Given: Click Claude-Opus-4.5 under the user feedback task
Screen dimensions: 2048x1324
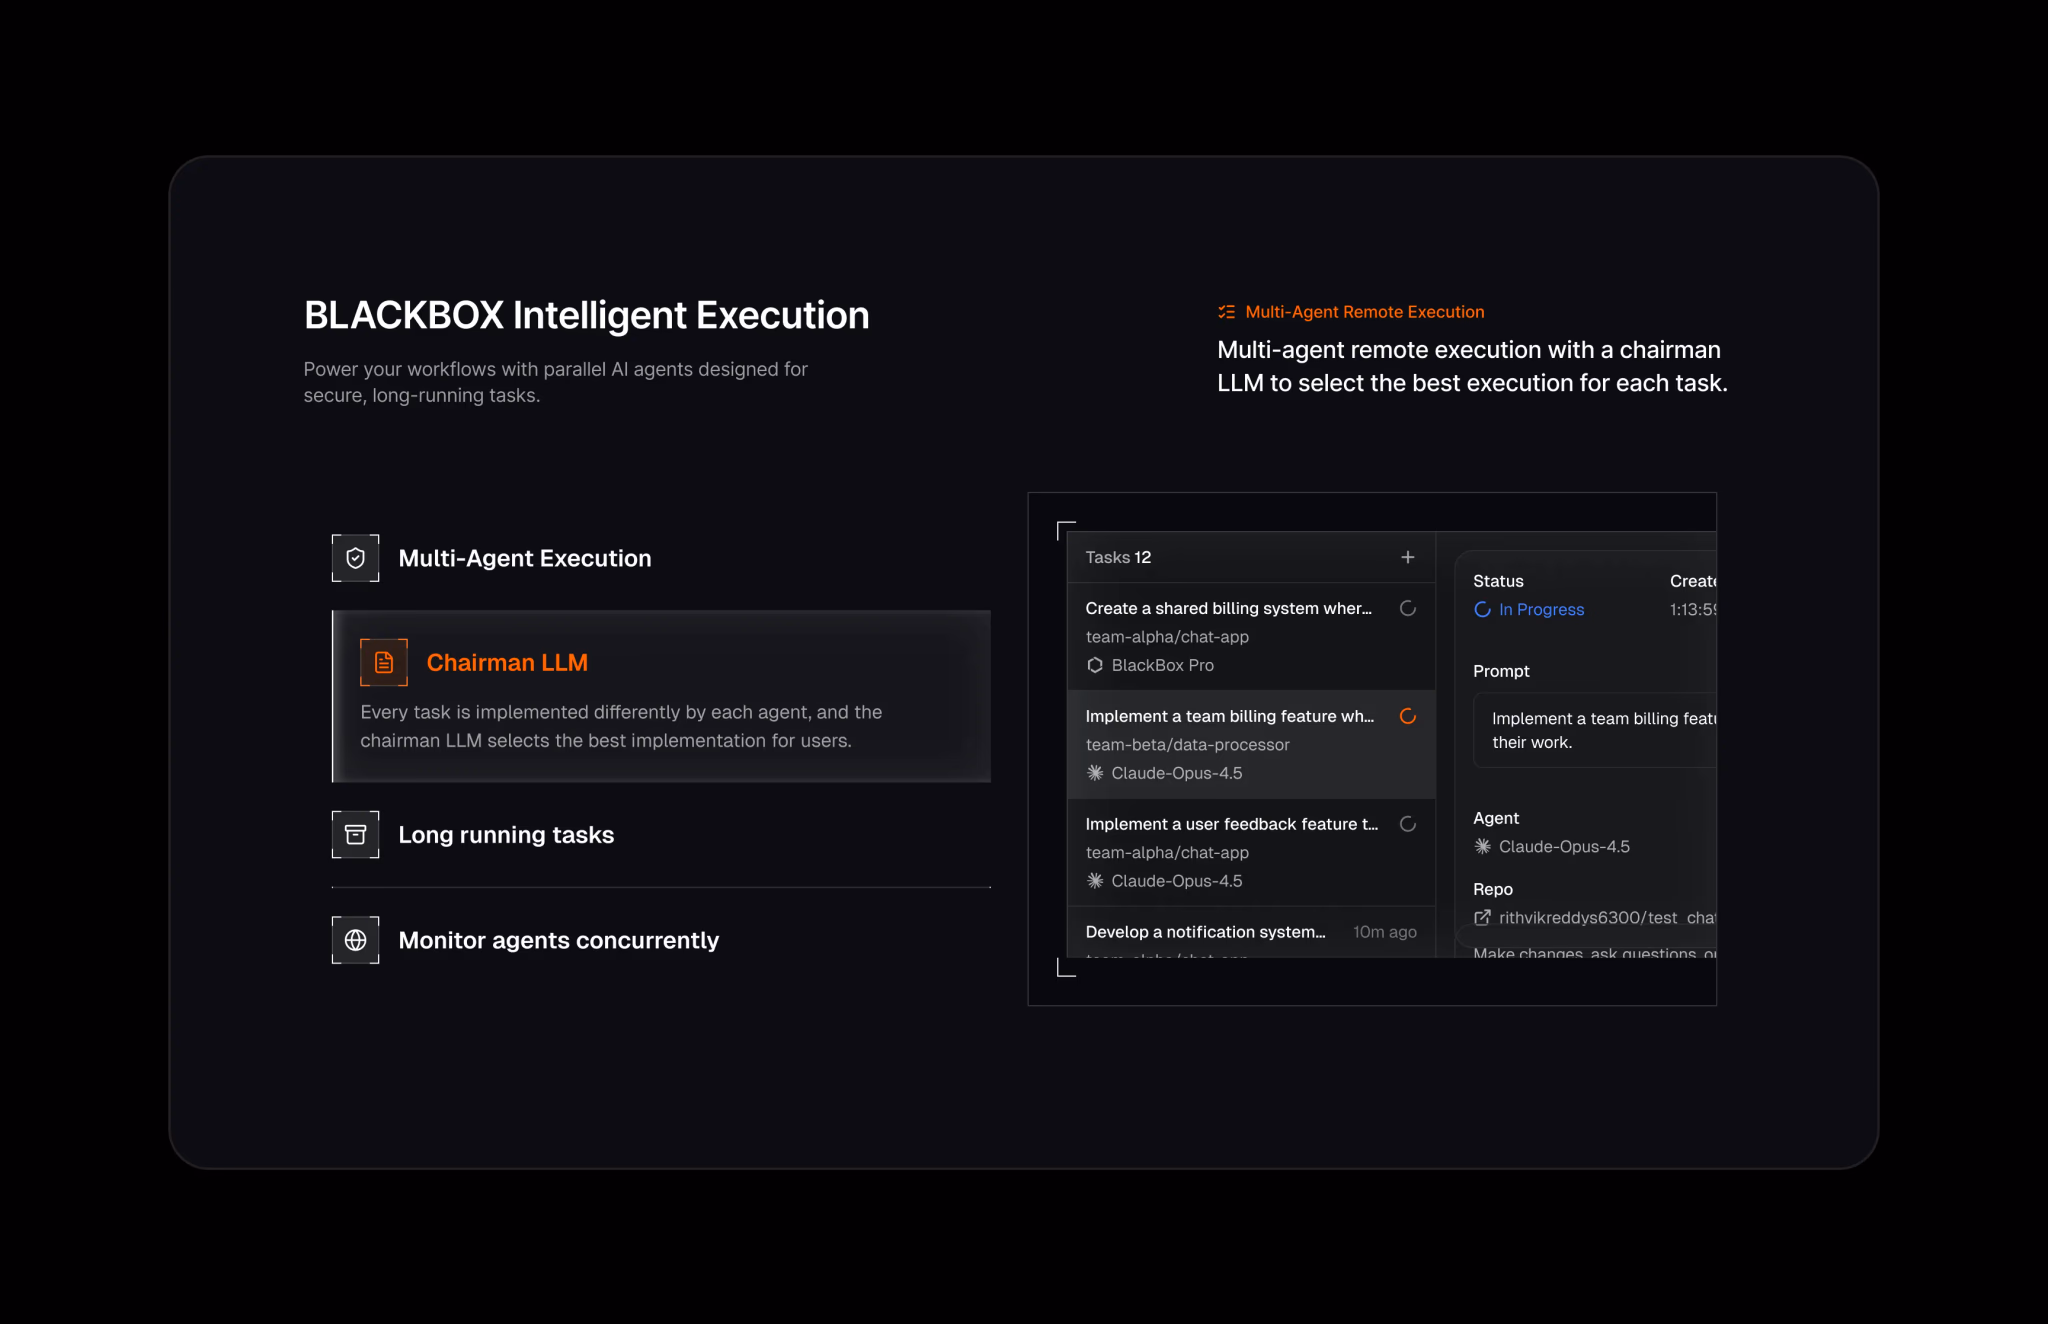Looking at the screenshot, I should tap(1176, 881).
